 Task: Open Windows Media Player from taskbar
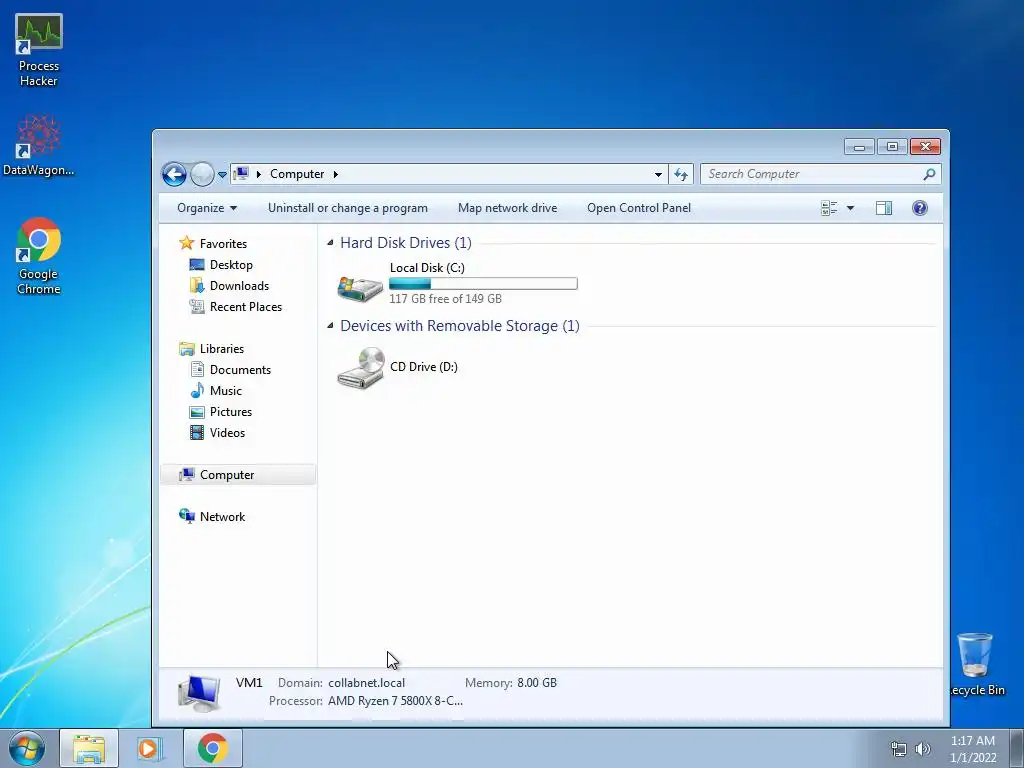pos(150,748)
